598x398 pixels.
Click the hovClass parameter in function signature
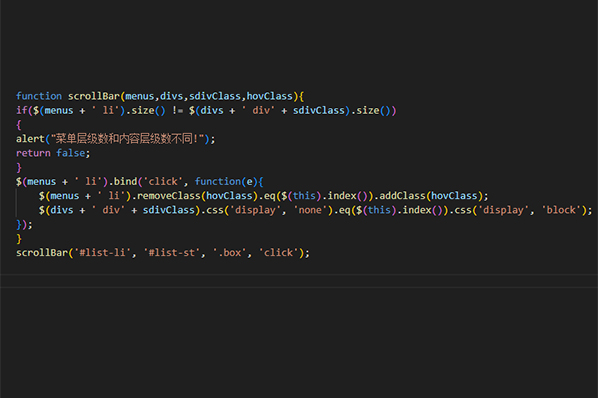pyautogui.click(x=269, y=96)
